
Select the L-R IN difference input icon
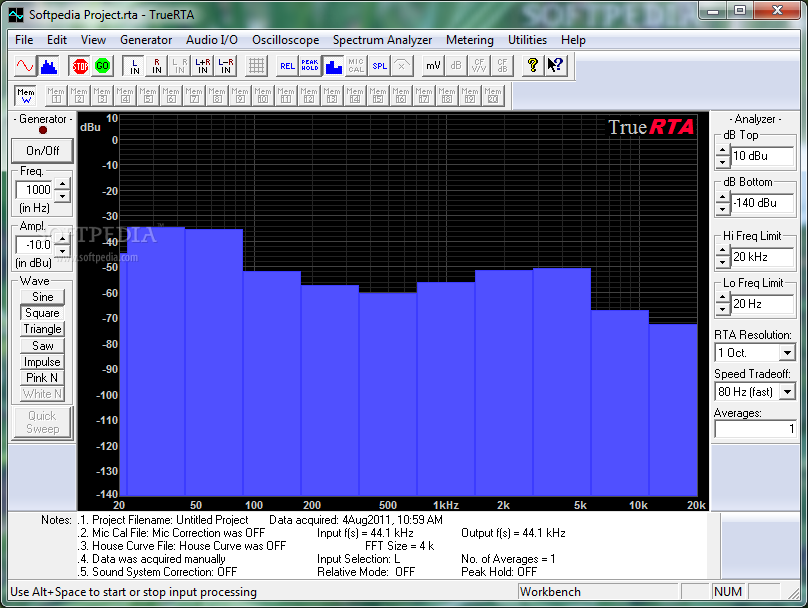pyautogui.click(x=226, y=65)
